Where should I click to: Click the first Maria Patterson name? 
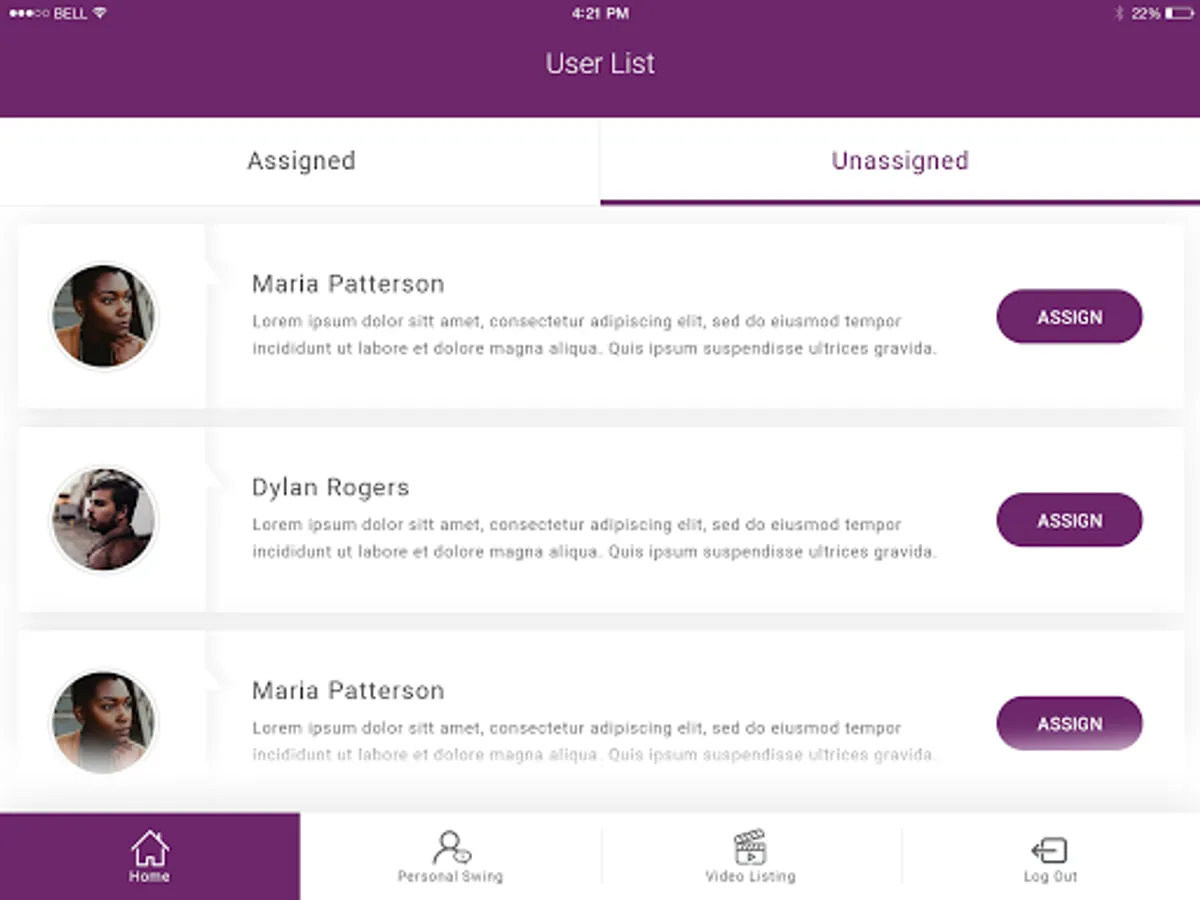pos(348,284)
